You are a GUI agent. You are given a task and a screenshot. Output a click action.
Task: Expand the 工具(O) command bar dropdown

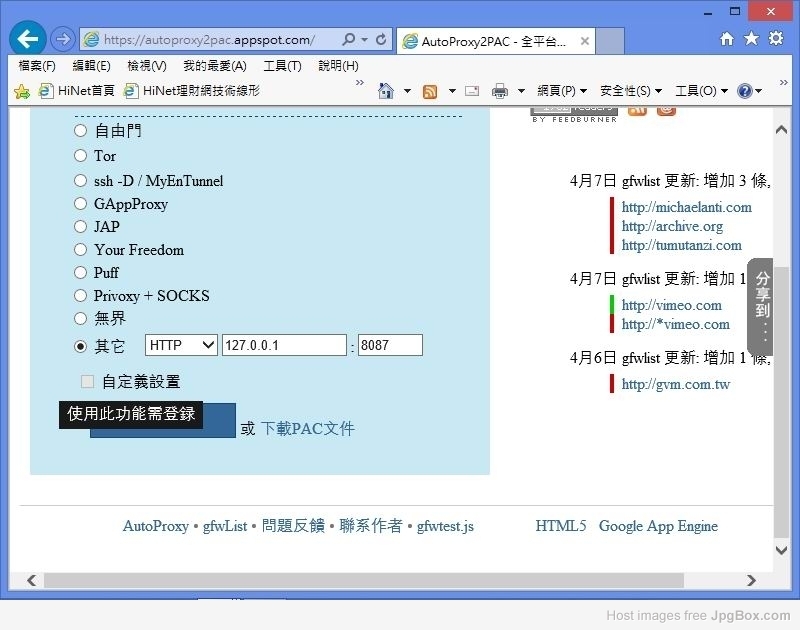click(x=701, y=91)
